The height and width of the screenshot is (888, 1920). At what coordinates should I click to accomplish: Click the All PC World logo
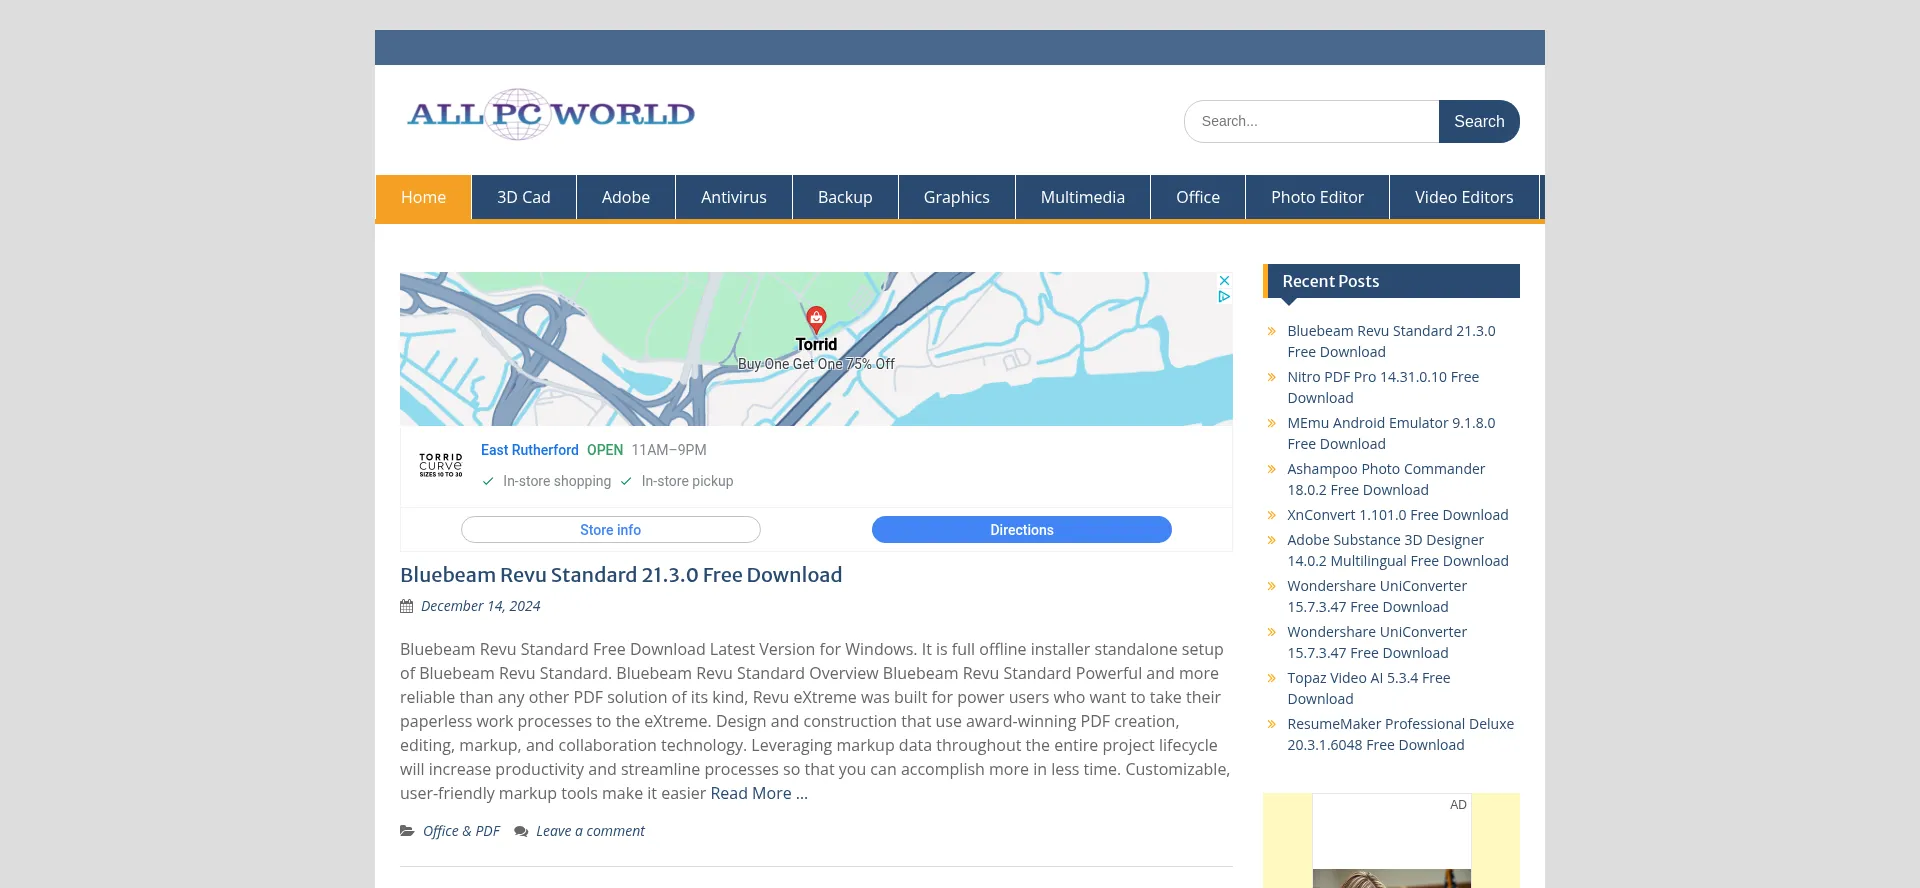point(551,114)
